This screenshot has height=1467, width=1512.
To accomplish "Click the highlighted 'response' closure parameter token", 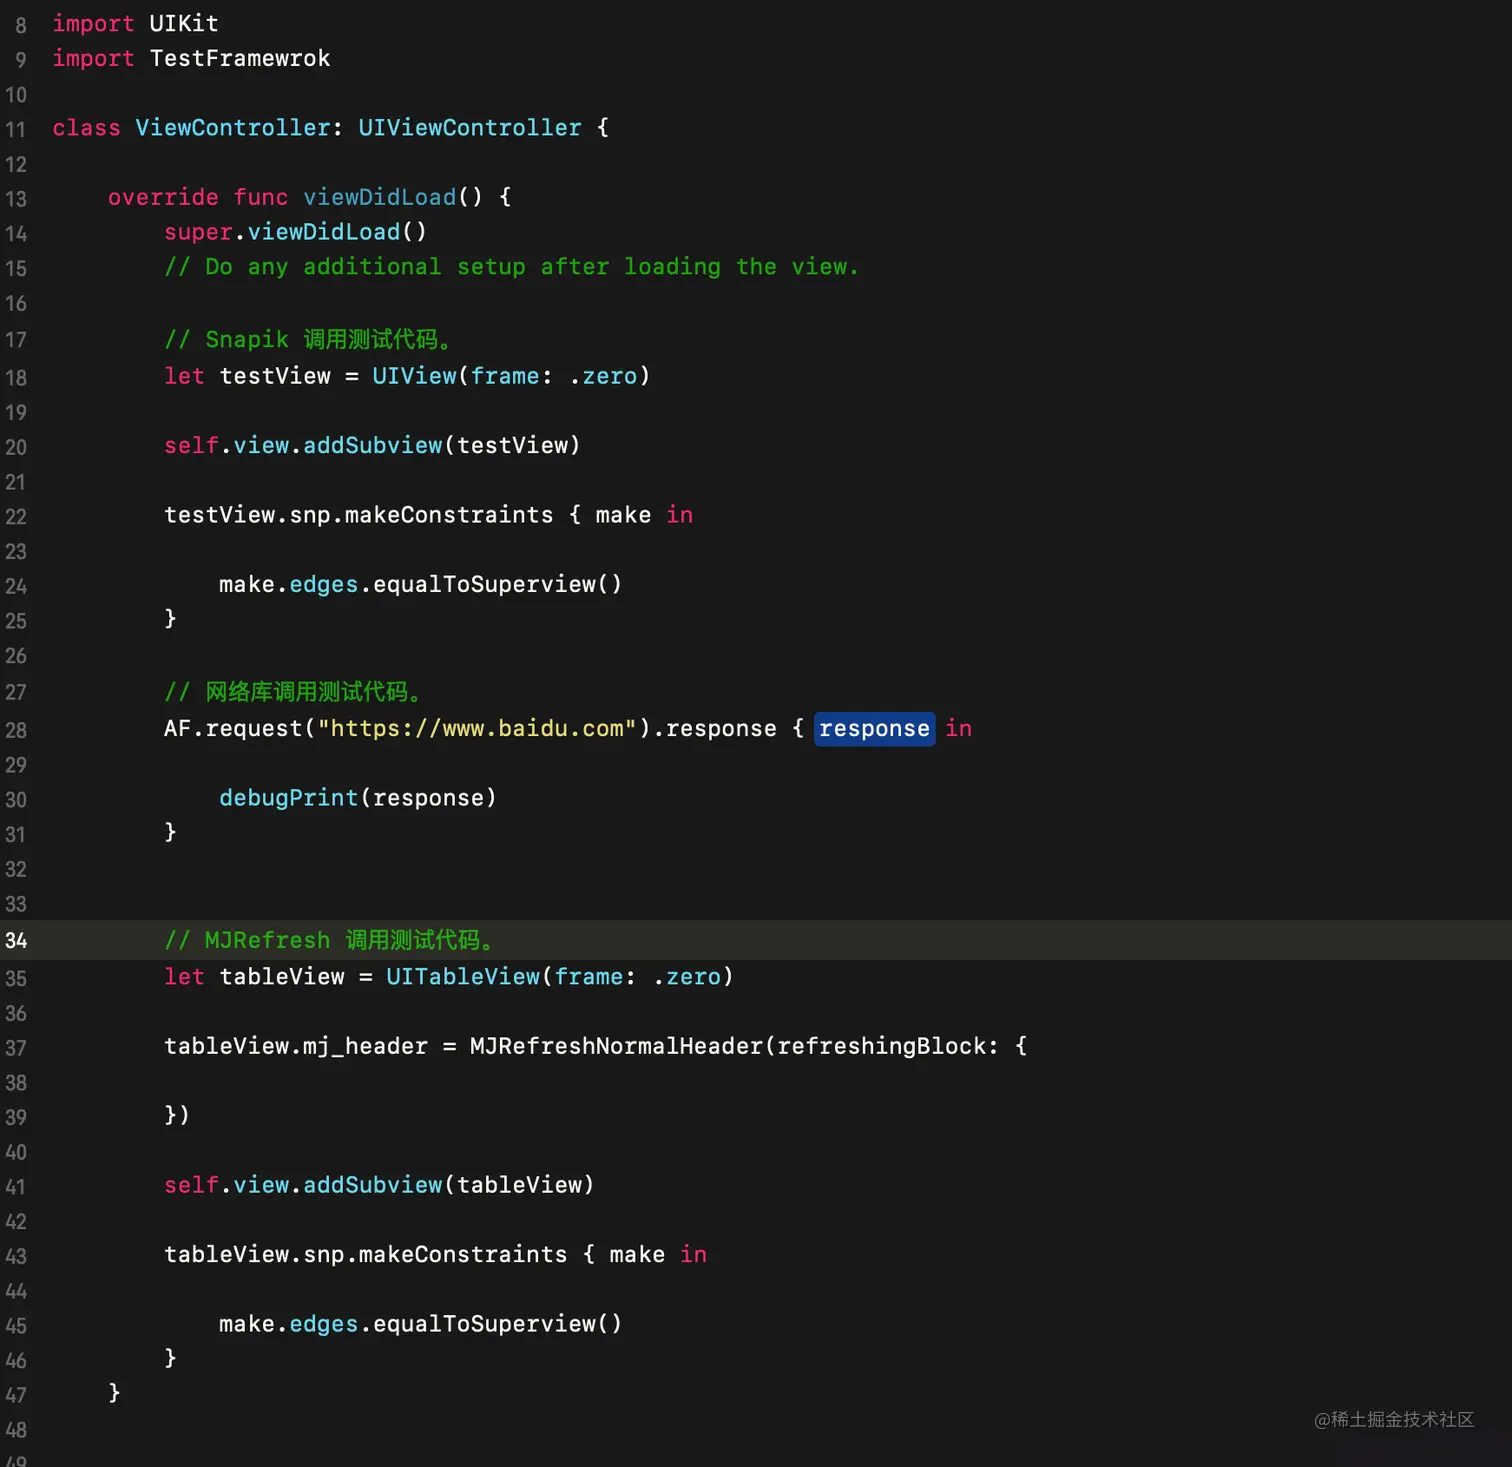I will tap(874, 729).
